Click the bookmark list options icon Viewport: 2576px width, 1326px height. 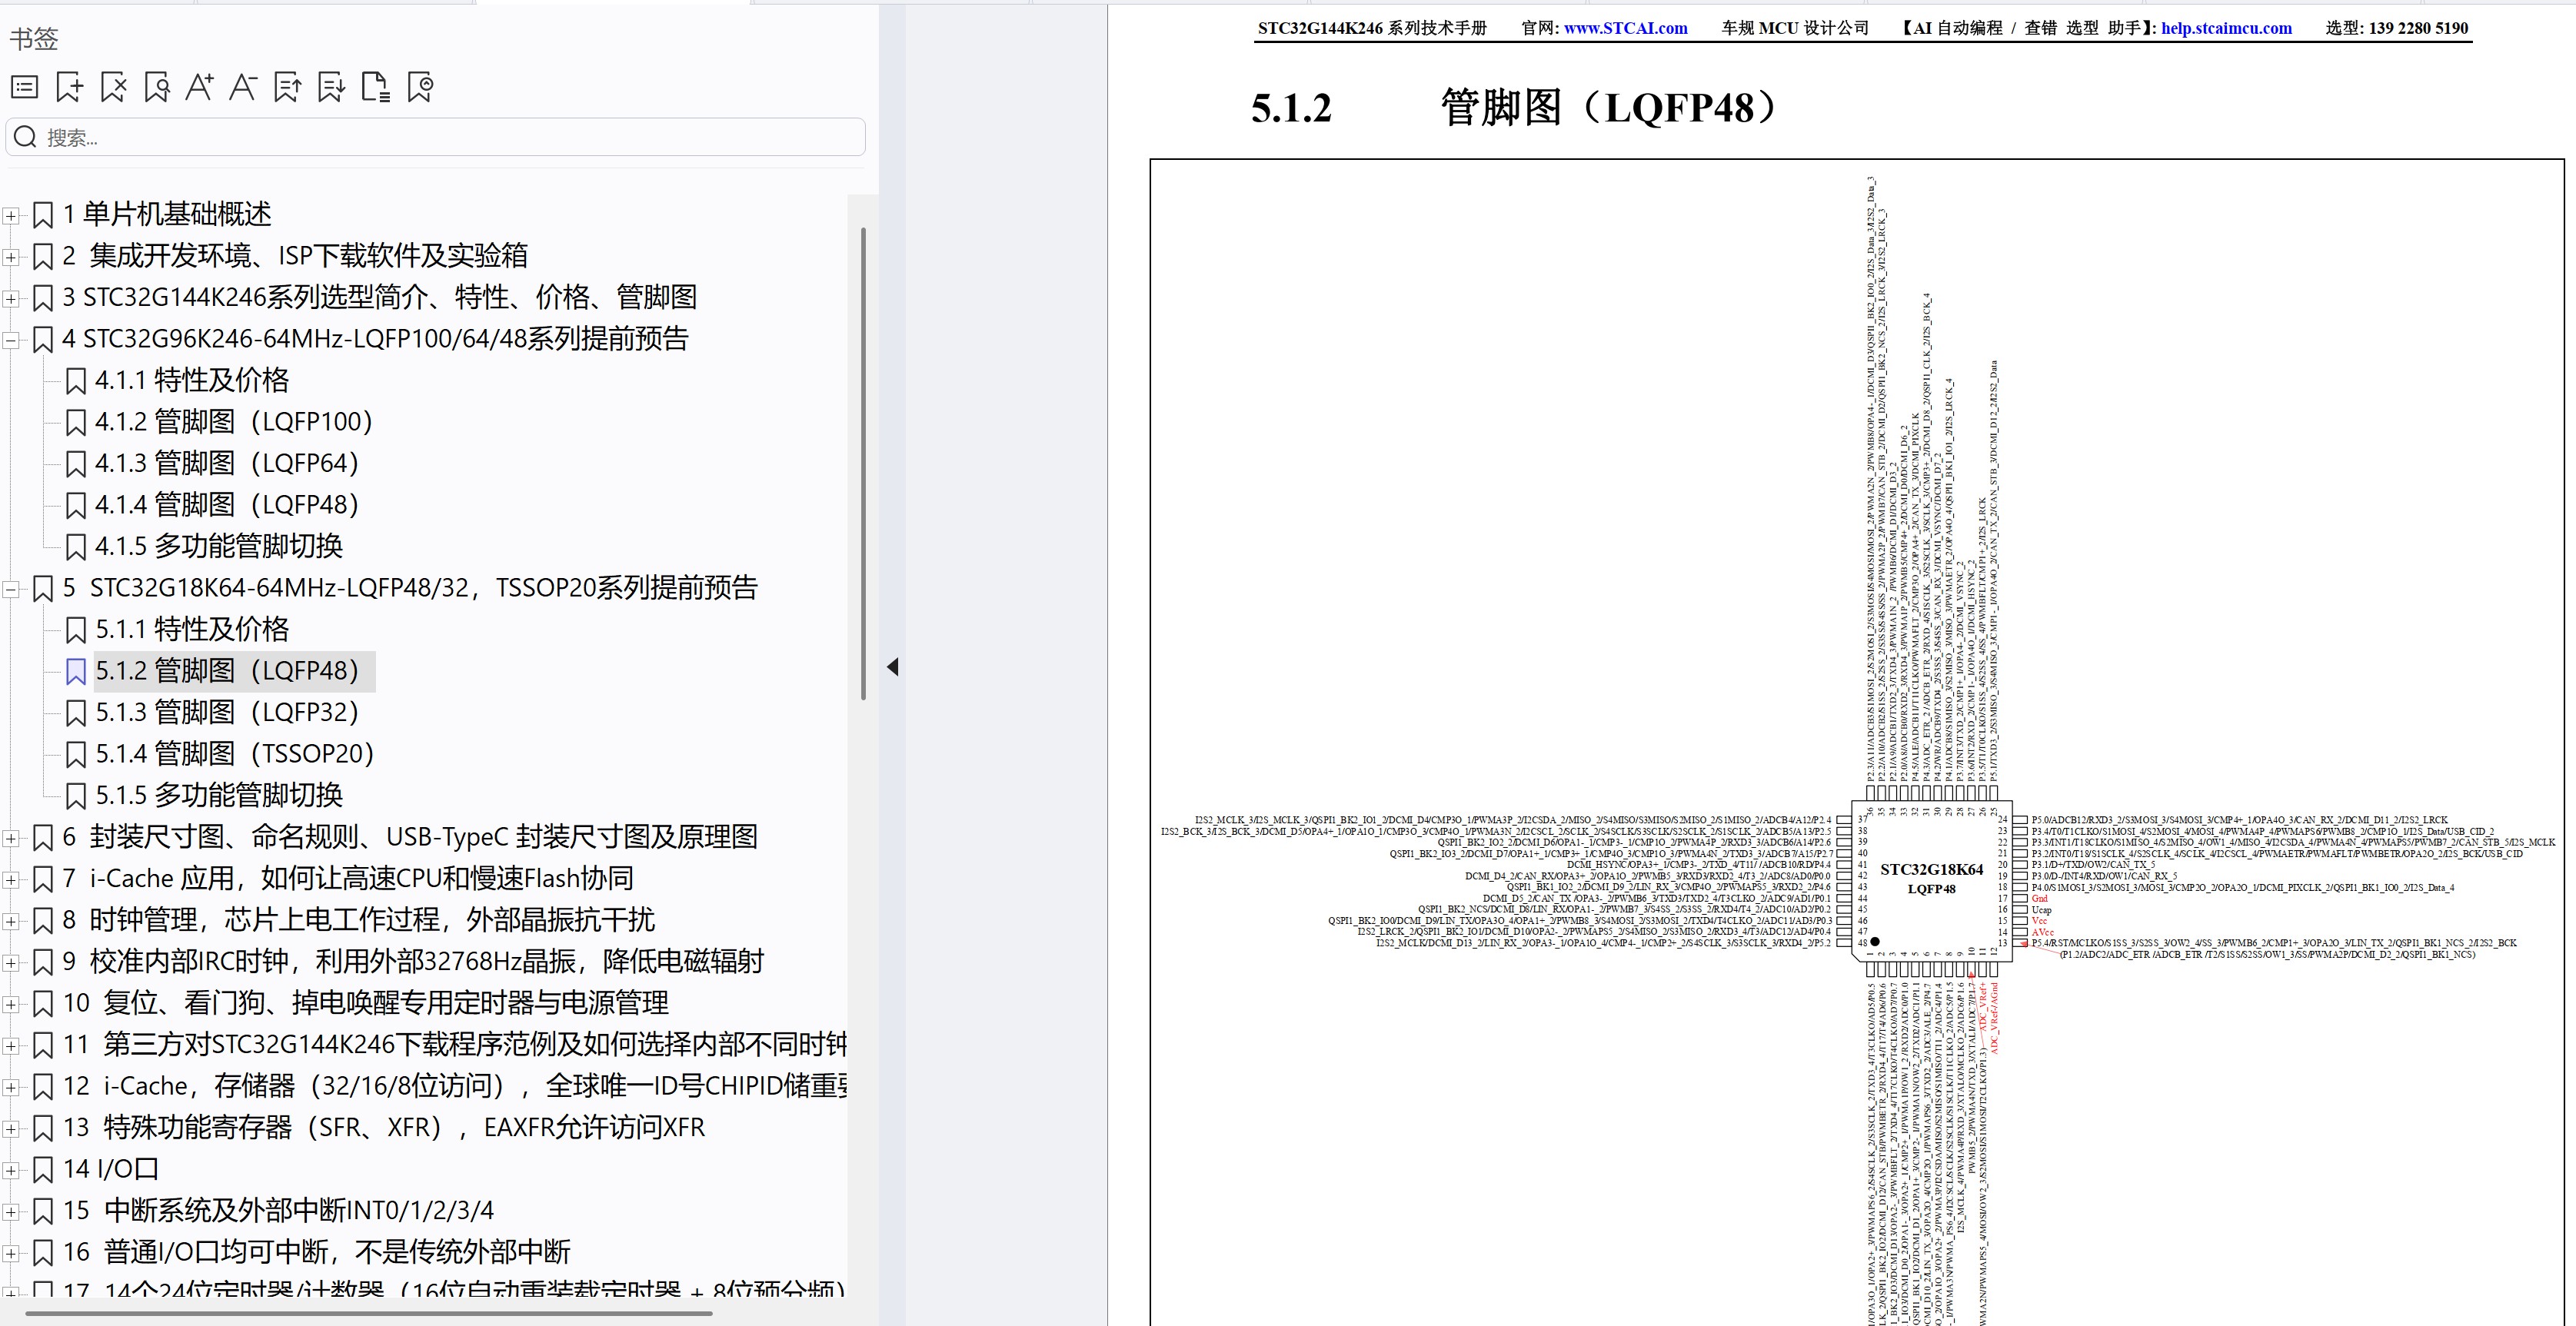pyautogui.click(x=24, y=87)
